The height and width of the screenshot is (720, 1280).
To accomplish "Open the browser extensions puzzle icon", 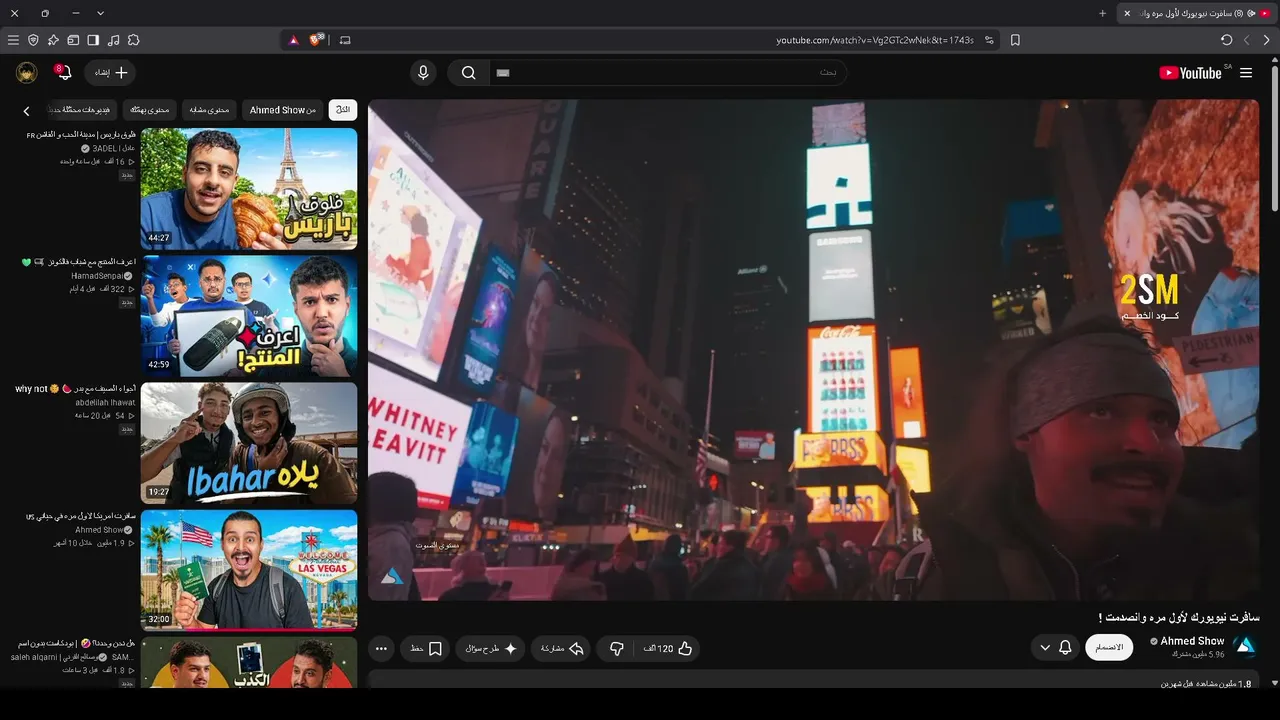I will [x=133, y=40].
